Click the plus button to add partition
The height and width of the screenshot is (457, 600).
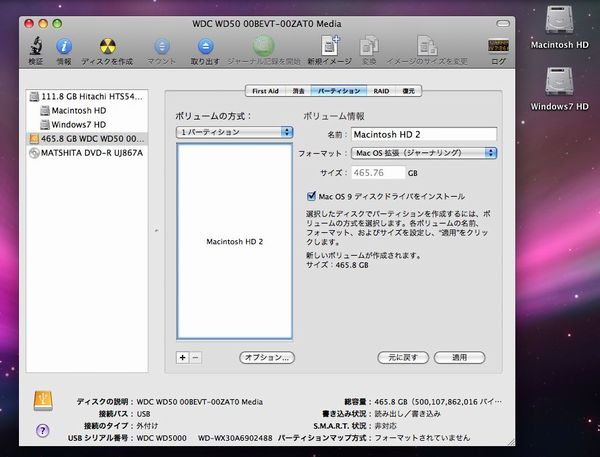(x=183, y=357)
